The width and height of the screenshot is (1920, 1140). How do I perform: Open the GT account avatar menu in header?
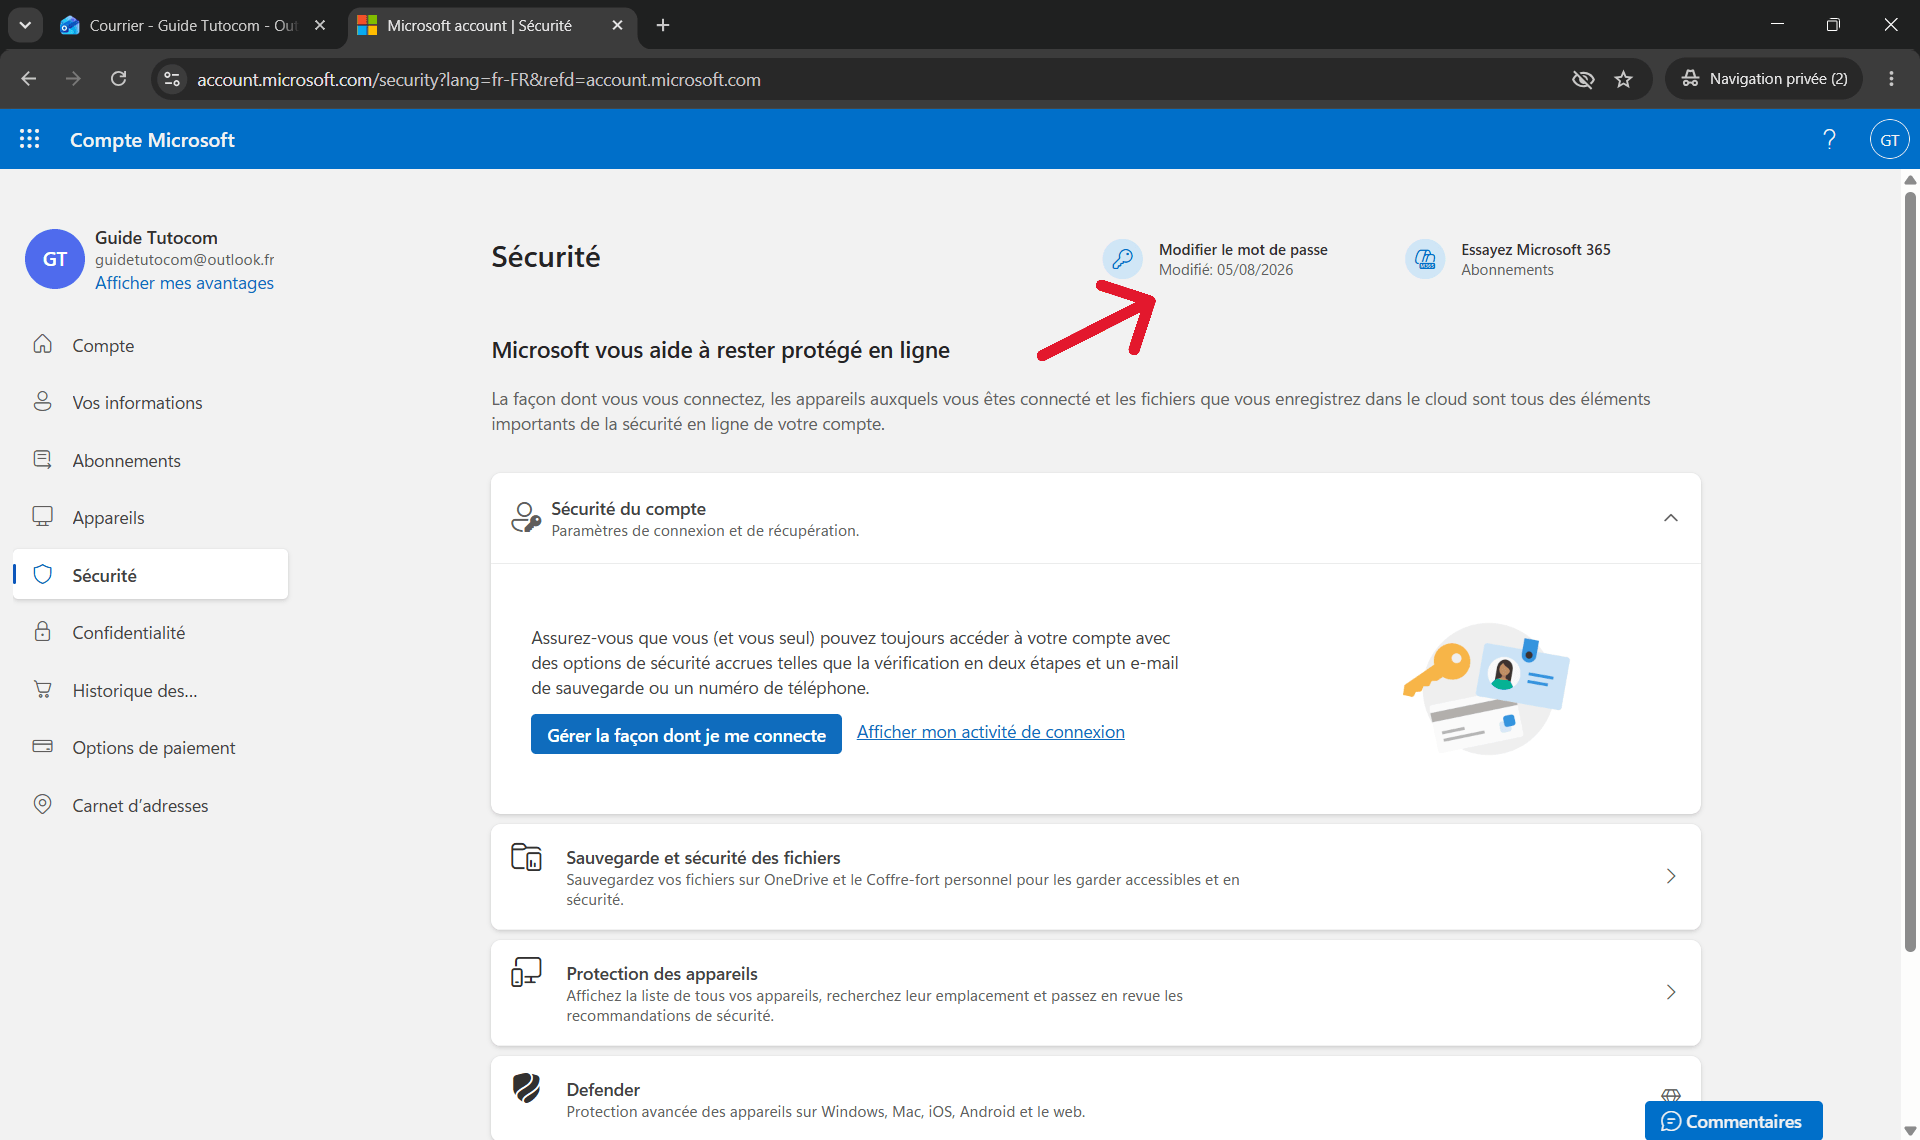pos(1889,139)
